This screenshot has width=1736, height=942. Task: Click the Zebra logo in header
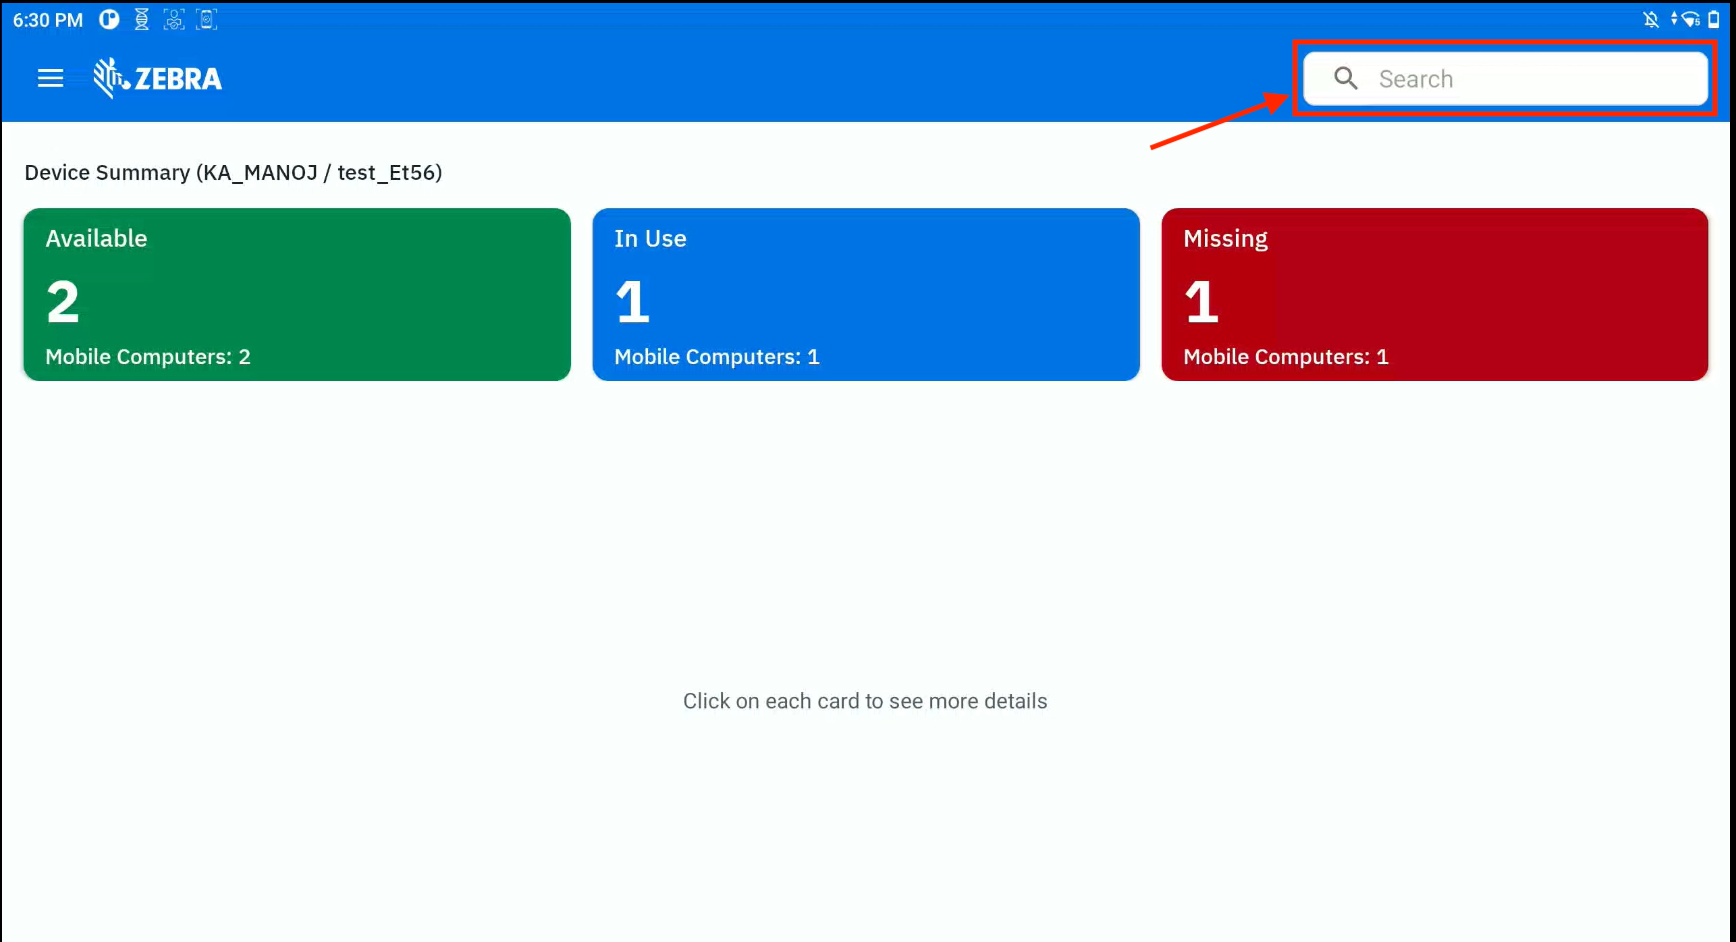tap(158, 78)
